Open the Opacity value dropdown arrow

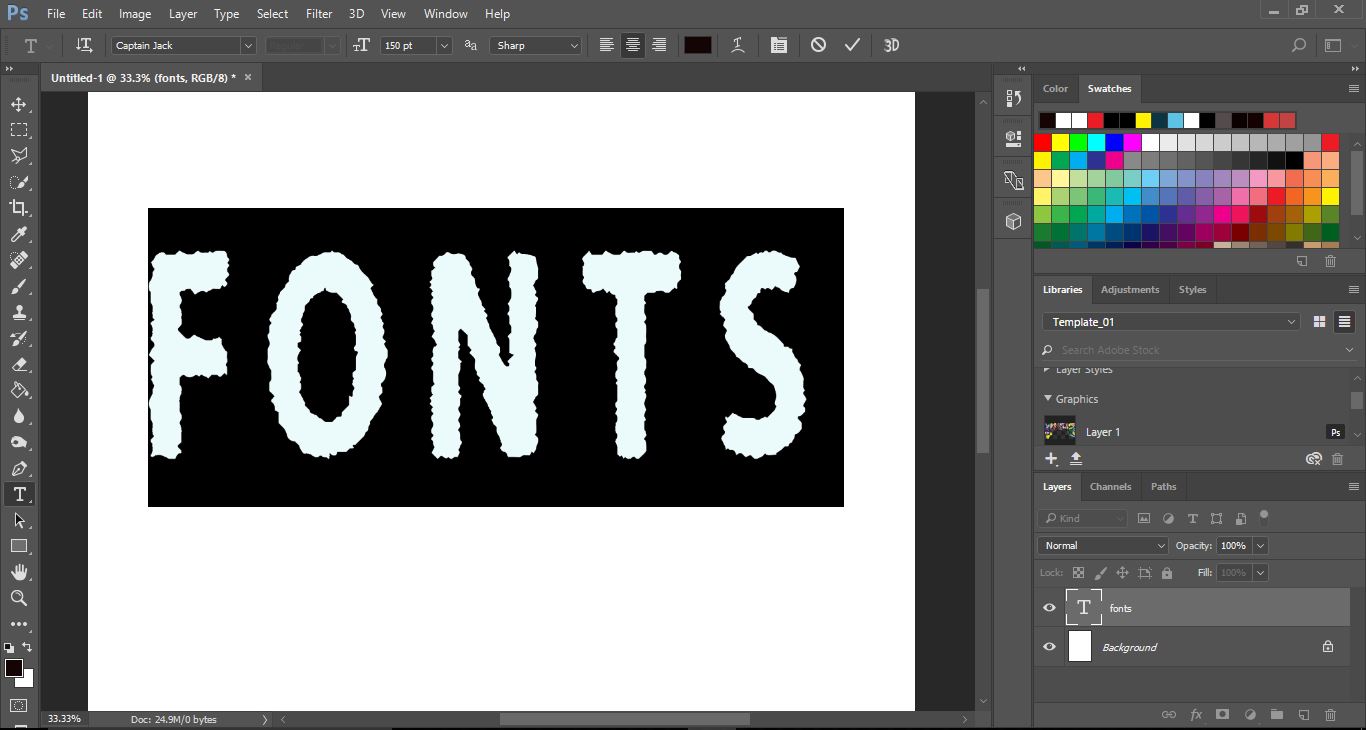point(1260,546)
